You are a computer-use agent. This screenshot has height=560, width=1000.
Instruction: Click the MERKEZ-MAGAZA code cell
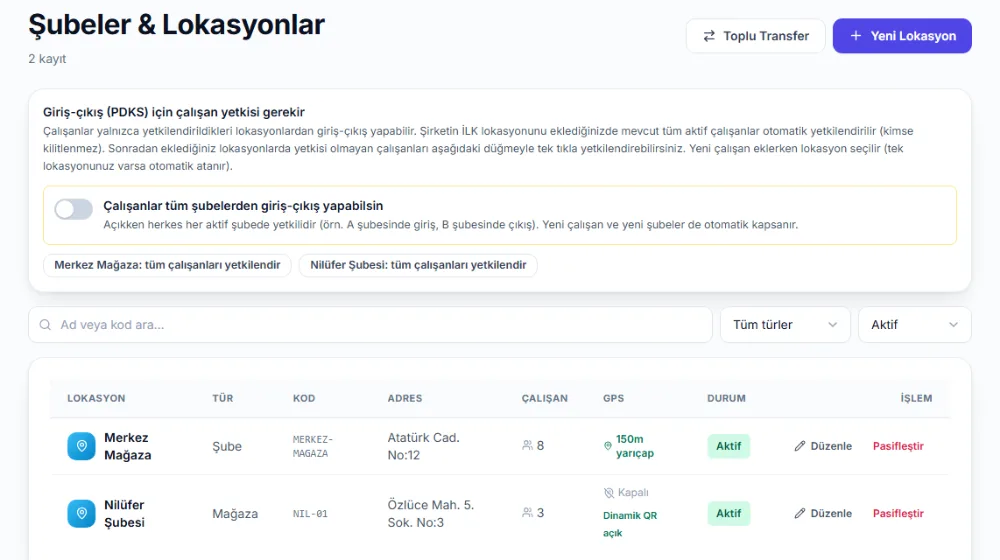coord(312,446)
